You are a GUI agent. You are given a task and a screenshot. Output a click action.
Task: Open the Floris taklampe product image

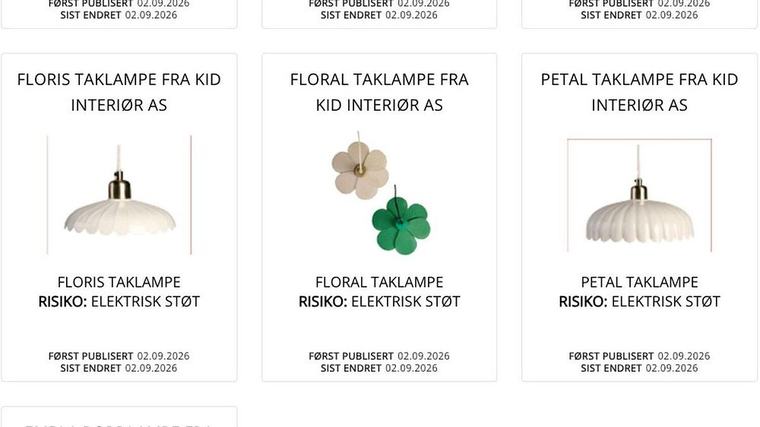tap(119, 195)
